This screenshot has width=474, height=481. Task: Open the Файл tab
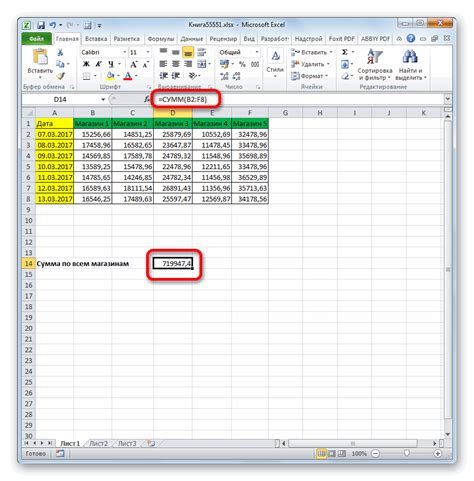37,39
